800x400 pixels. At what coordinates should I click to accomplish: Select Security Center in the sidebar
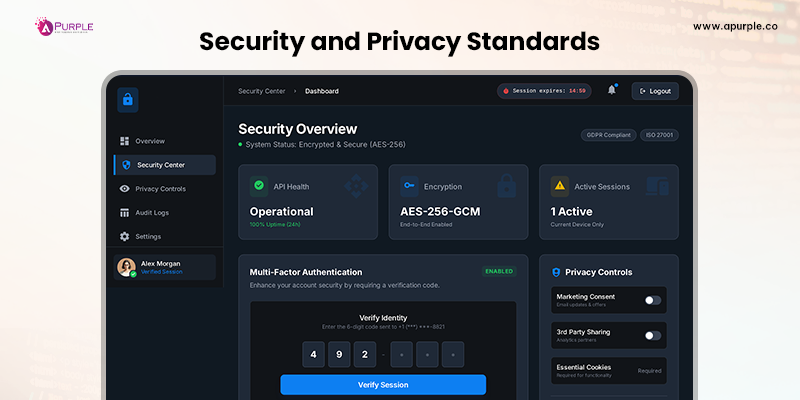[x=164, y=165]
